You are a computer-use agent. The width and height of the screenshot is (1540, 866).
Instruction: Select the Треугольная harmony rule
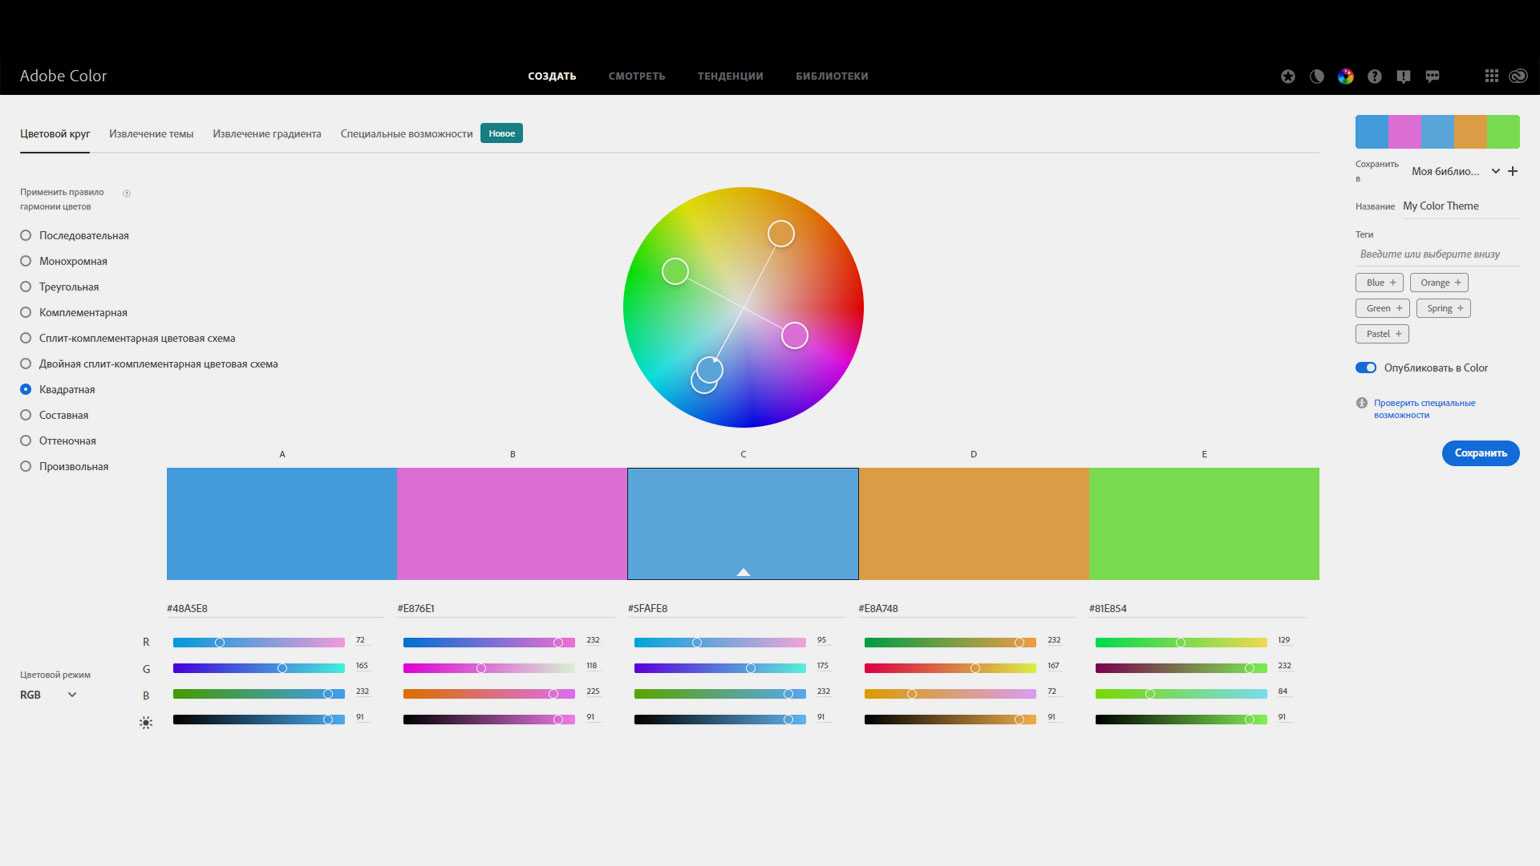pyautogui.click(x=26, y=287)
